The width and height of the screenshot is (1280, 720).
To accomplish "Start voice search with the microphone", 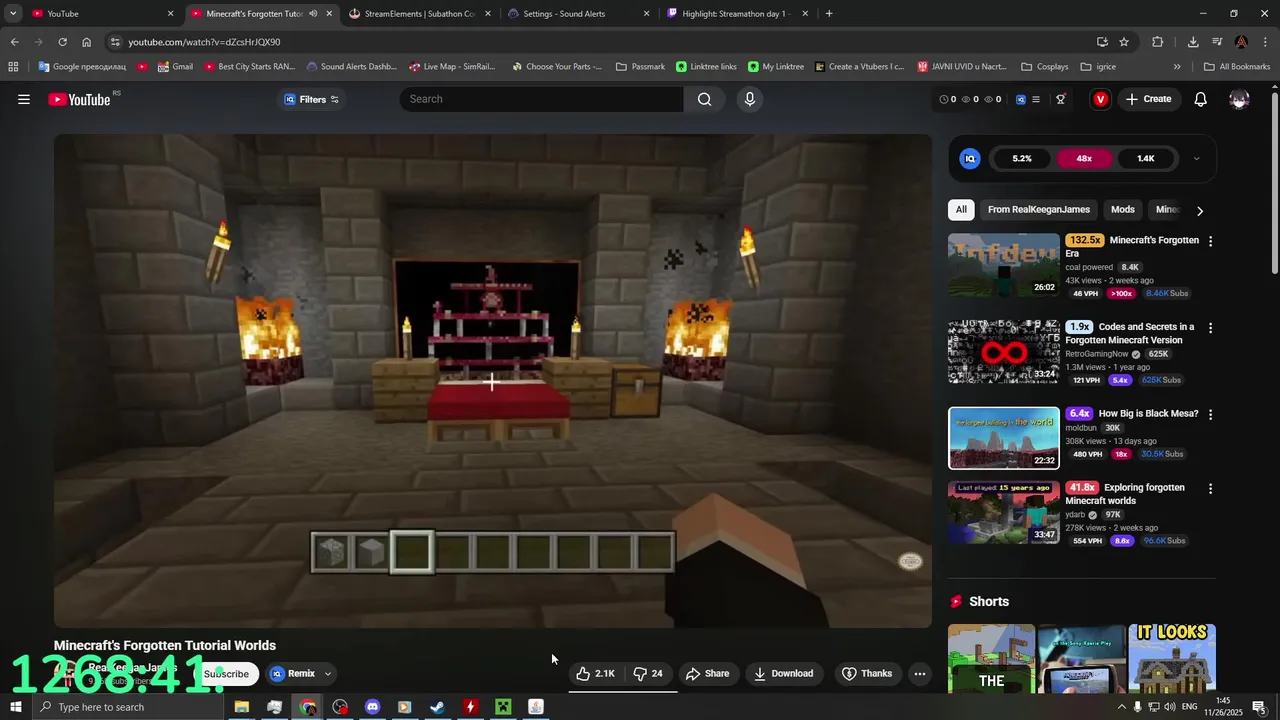I will (x=749, y=99).
